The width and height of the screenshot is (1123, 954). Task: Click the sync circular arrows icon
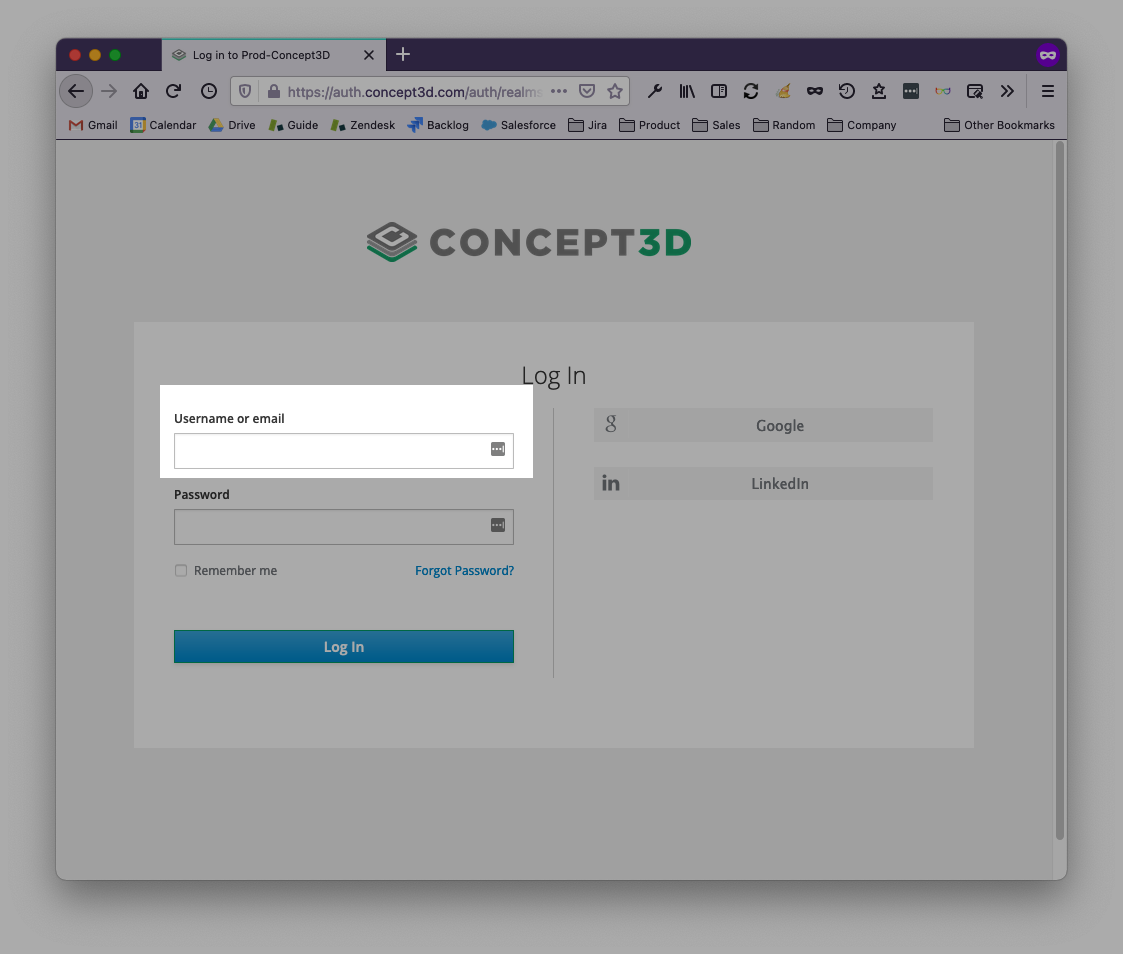751,91
